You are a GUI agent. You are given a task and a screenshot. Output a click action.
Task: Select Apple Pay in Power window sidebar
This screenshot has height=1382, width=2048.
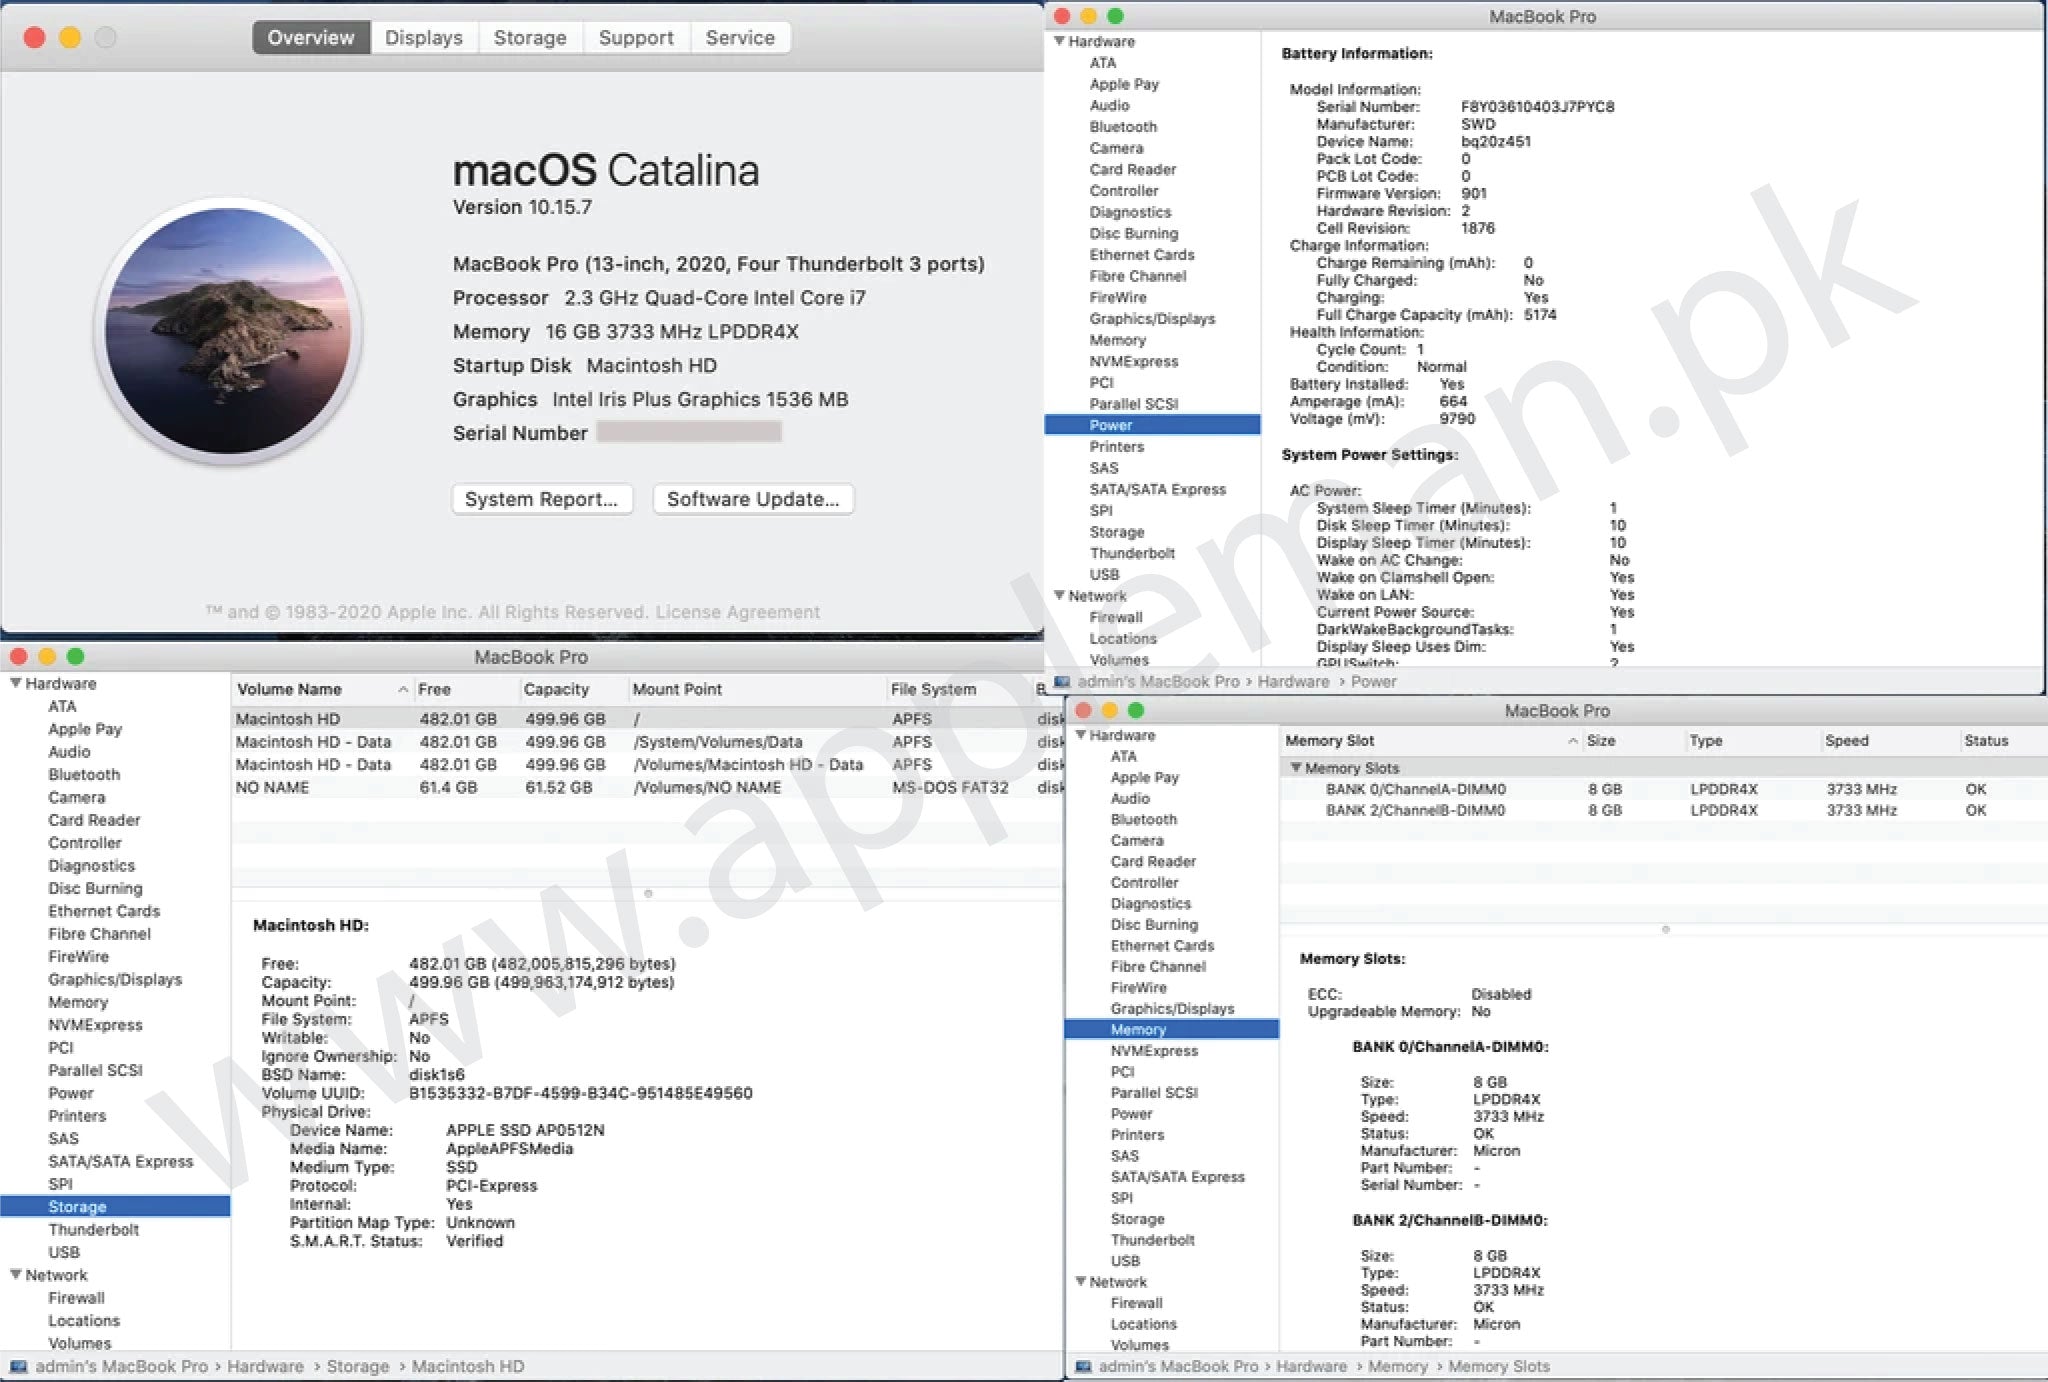1124,84
